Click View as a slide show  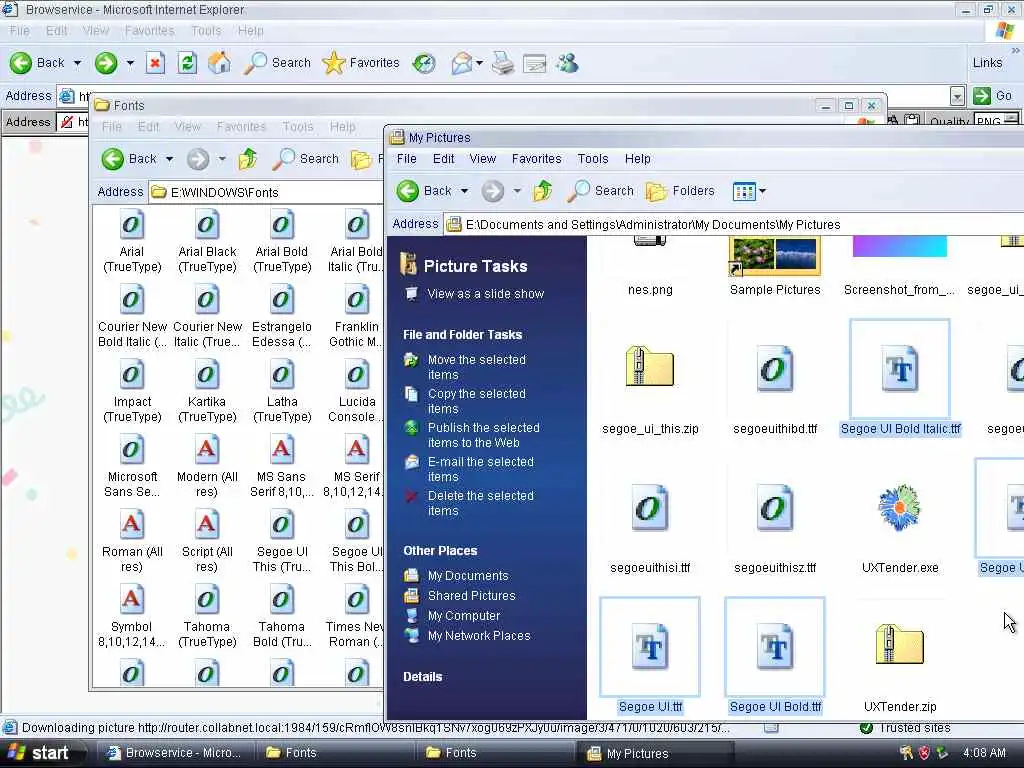tap(485, 294)
